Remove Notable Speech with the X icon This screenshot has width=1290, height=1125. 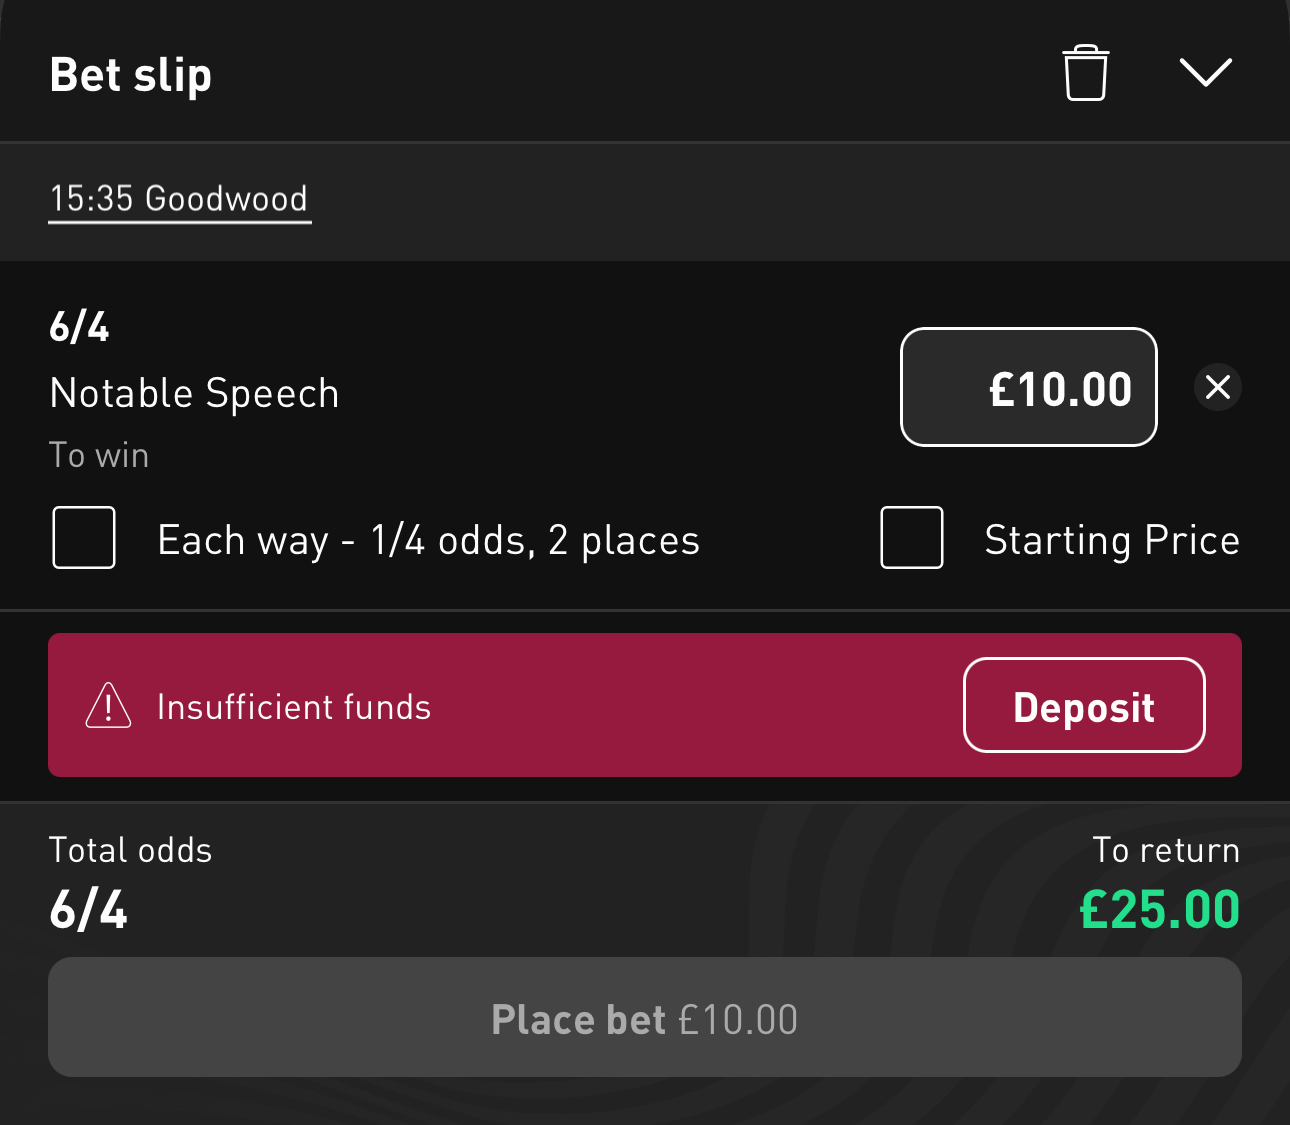(1217, 387)
